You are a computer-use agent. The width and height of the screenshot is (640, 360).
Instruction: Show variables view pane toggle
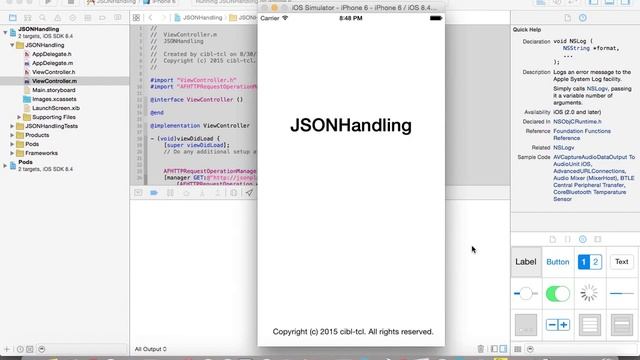494,349
